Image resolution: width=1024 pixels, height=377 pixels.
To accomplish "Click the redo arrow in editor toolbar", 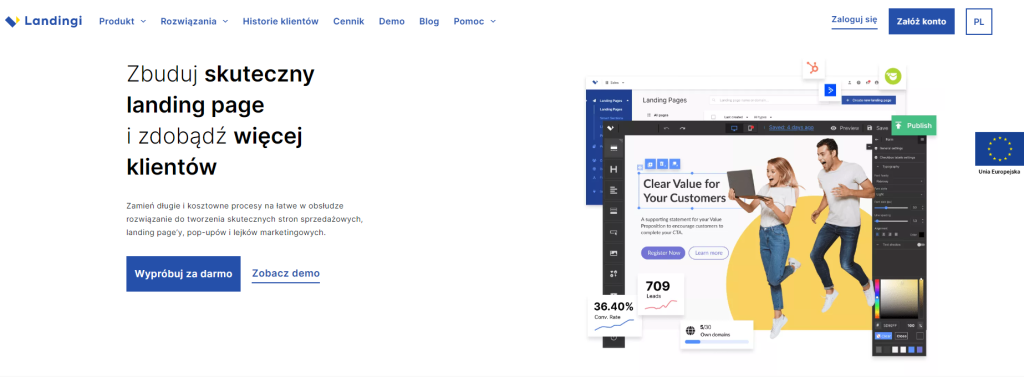I will point(682,128).
